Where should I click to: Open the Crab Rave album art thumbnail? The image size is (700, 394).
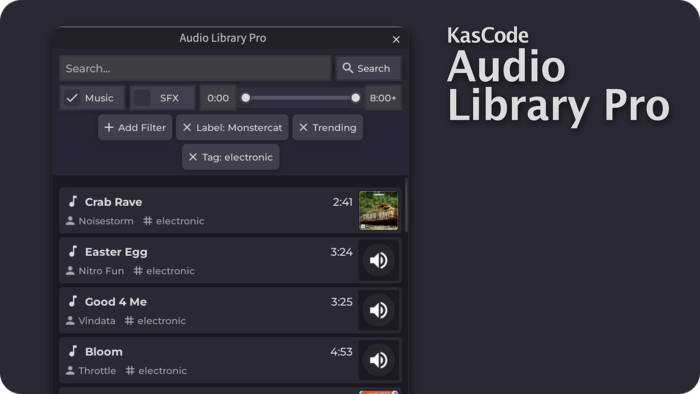pos(379,211)
